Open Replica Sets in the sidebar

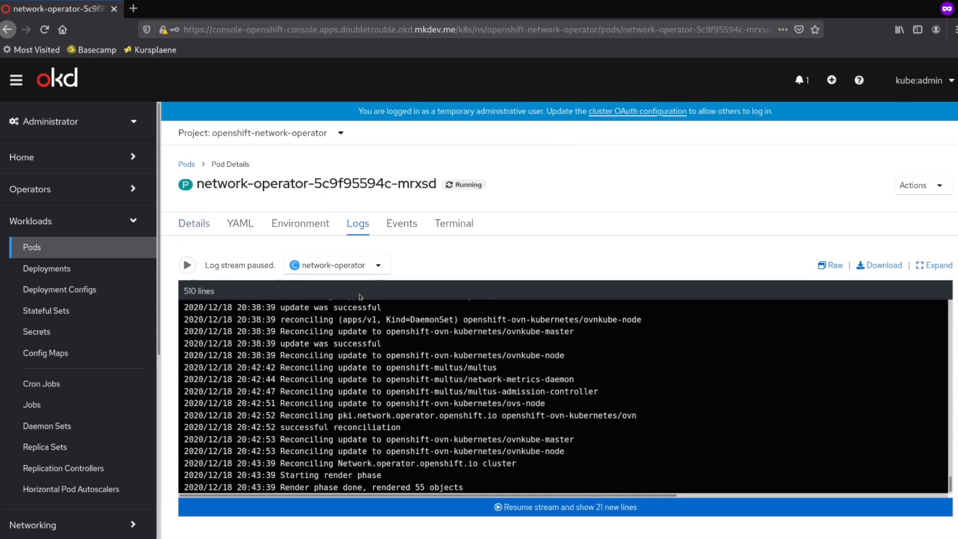(x=45, y=447)
